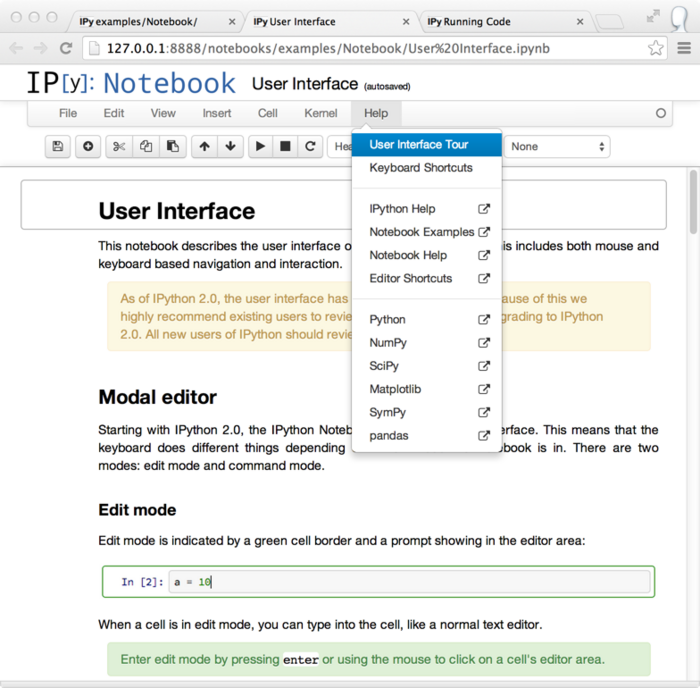
Task: Choose Keyboard Shortcuts in Help menu
Action: click(x=421, y=167)
